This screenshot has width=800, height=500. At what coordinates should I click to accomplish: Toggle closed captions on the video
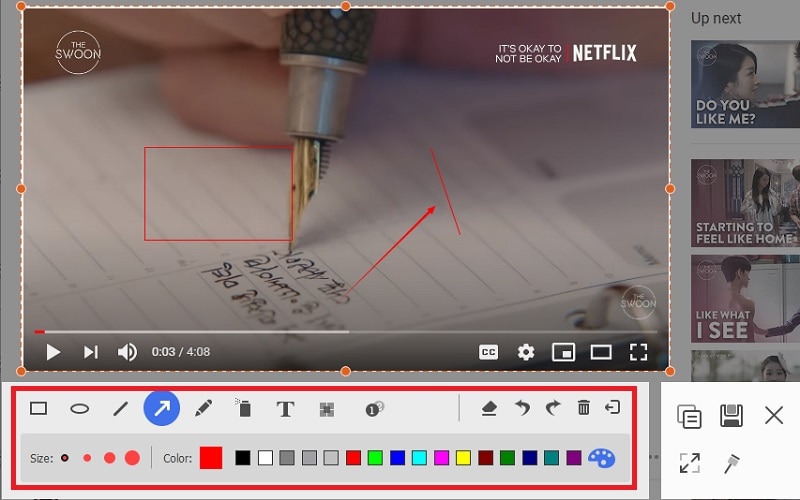pyautogui.click(x=488, y=352)
